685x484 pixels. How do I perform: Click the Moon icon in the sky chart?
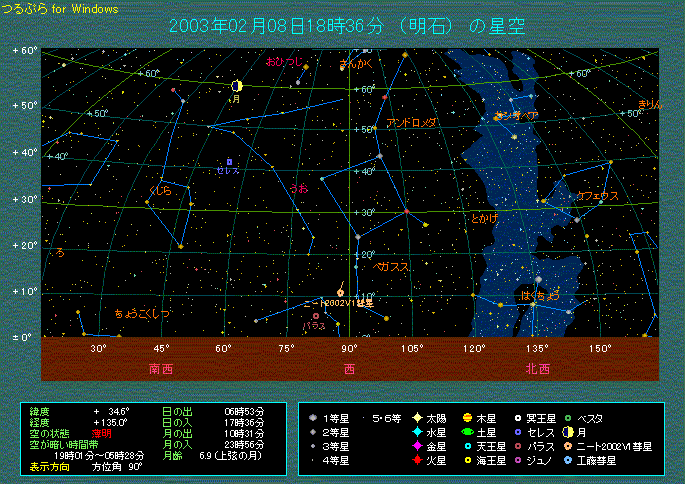coord(237,87)
